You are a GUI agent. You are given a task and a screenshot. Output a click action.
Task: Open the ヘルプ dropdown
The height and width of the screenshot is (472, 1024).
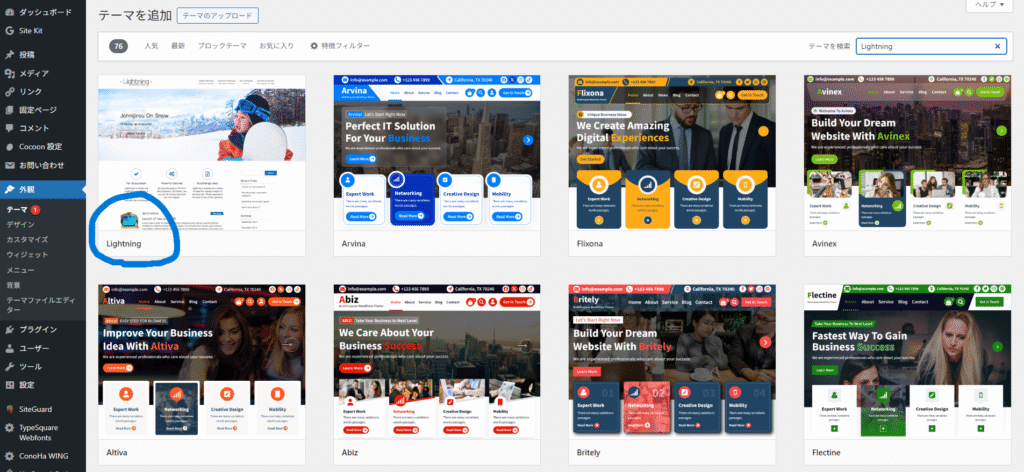click(x=995, y=5)
